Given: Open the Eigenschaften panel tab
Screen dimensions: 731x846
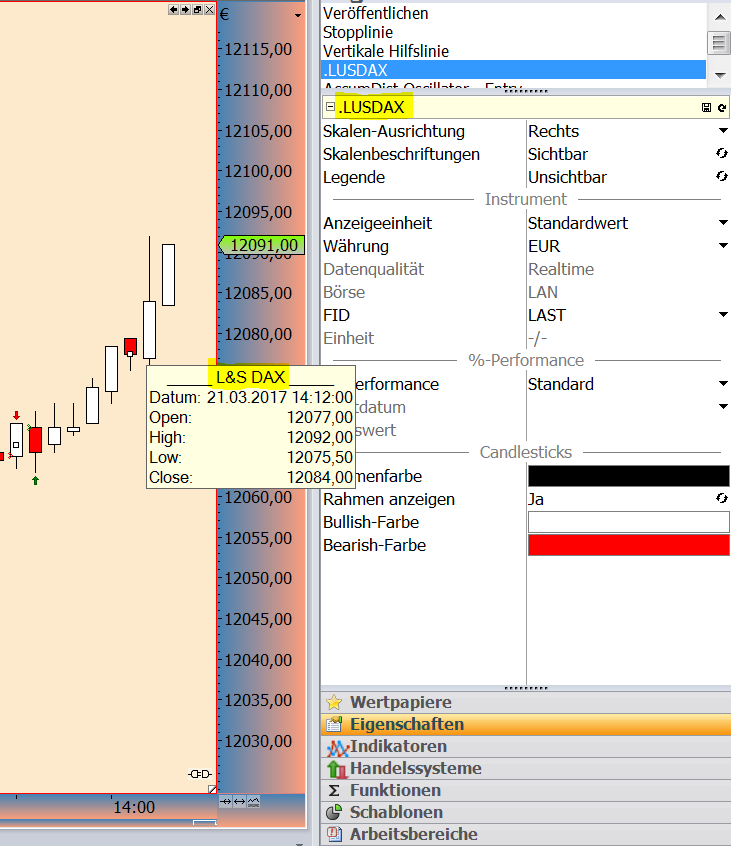Looking at the screenshot, I should [x=526, y=724].
